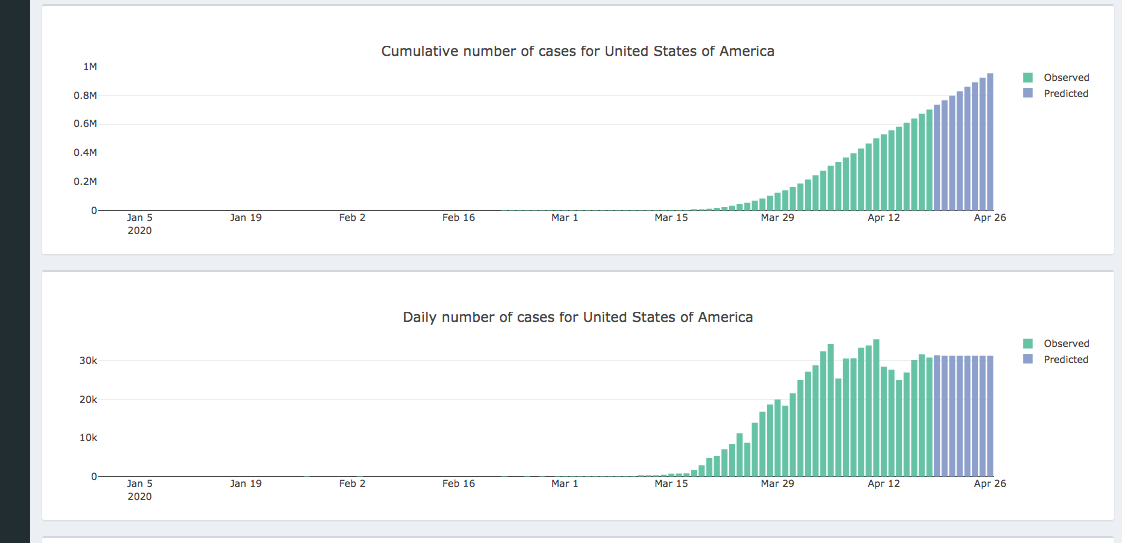Image resolution: width=1122 pixels, height=543 pixels.
Task: Click Mar 29 axis label on daily chart
Action: click(777, 483)
